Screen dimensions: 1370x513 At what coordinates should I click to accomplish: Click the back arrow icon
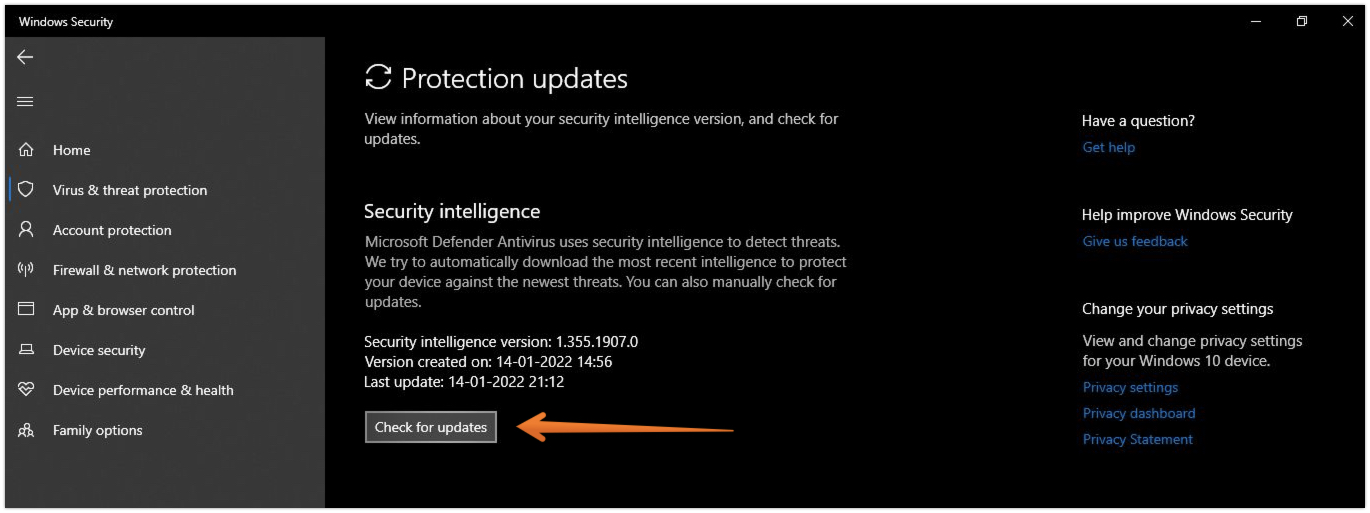point(25,58)
